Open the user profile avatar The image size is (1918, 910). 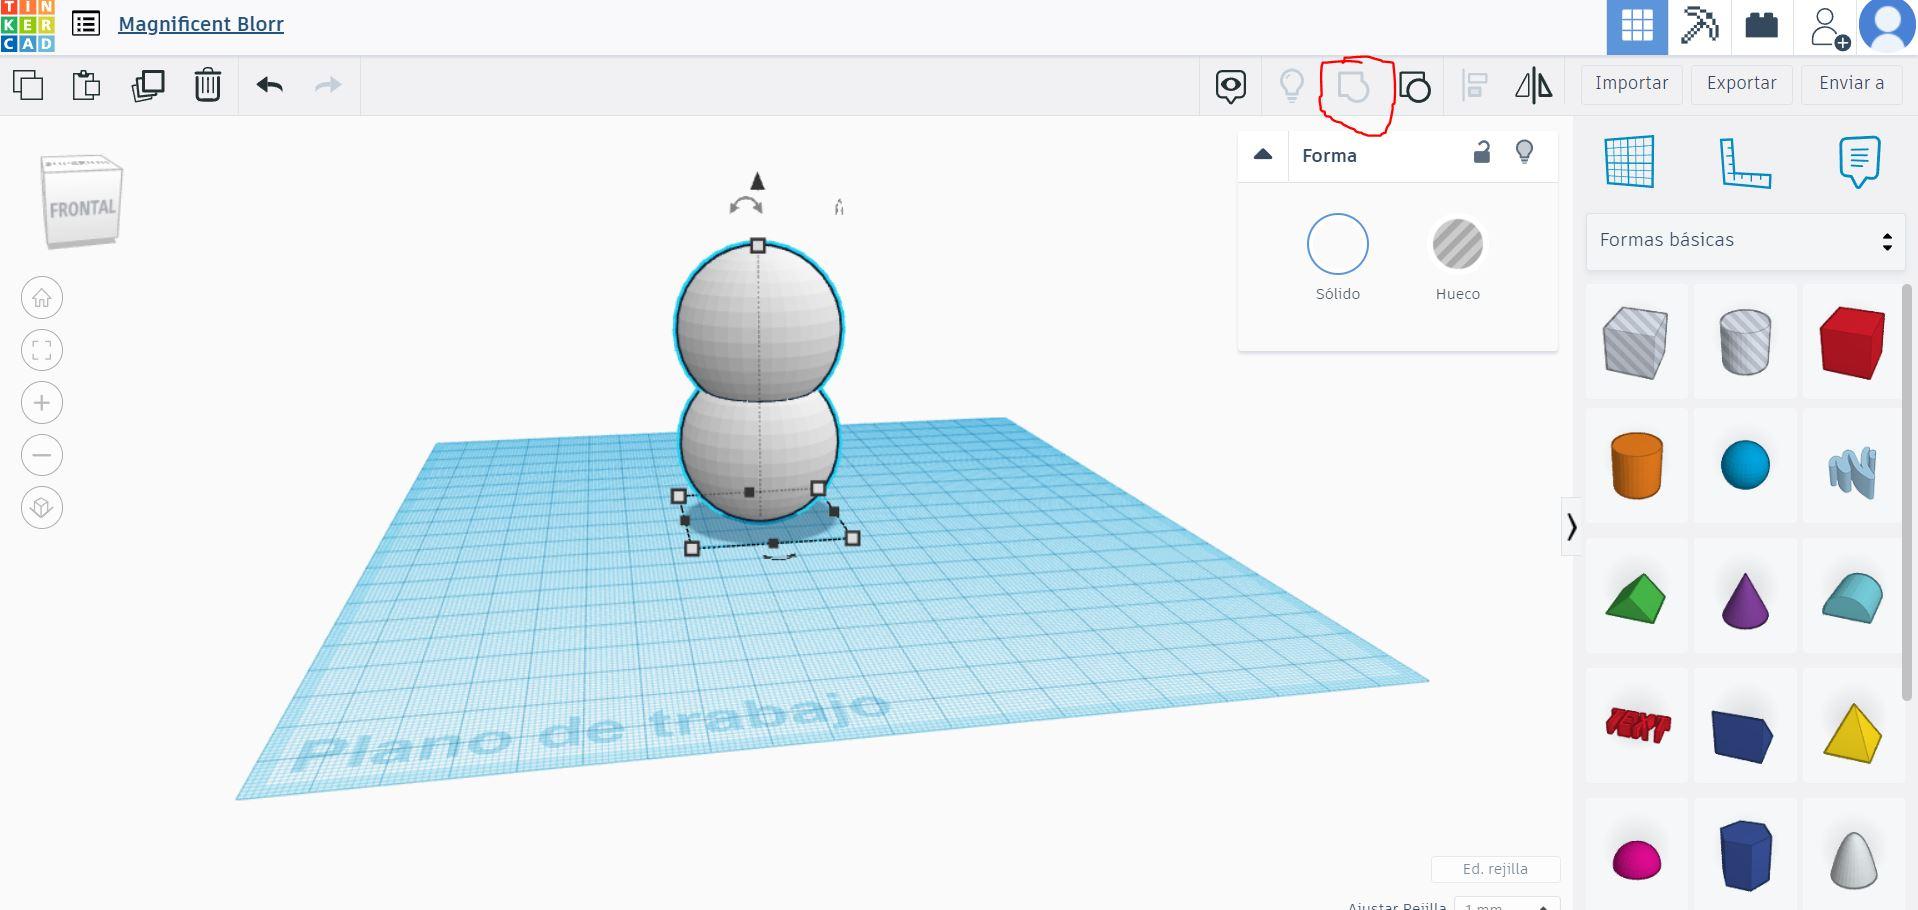point(1887,27)
